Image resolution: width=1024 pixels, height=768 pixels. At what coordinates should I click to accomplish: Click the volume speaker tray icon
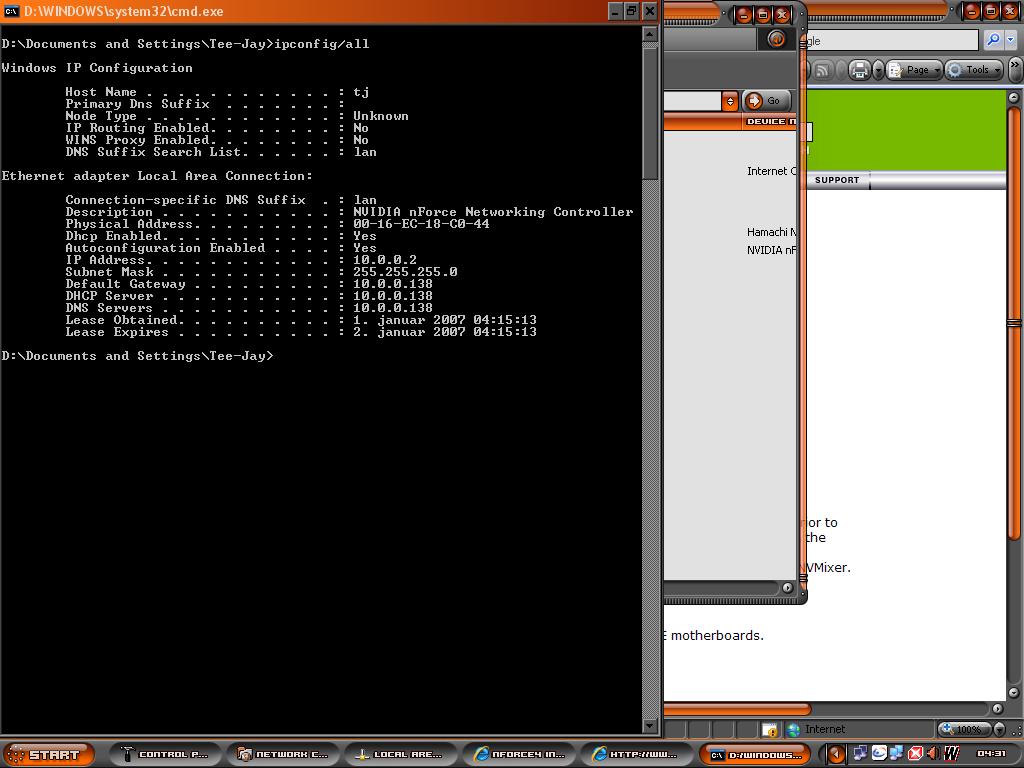coord(932,753)
